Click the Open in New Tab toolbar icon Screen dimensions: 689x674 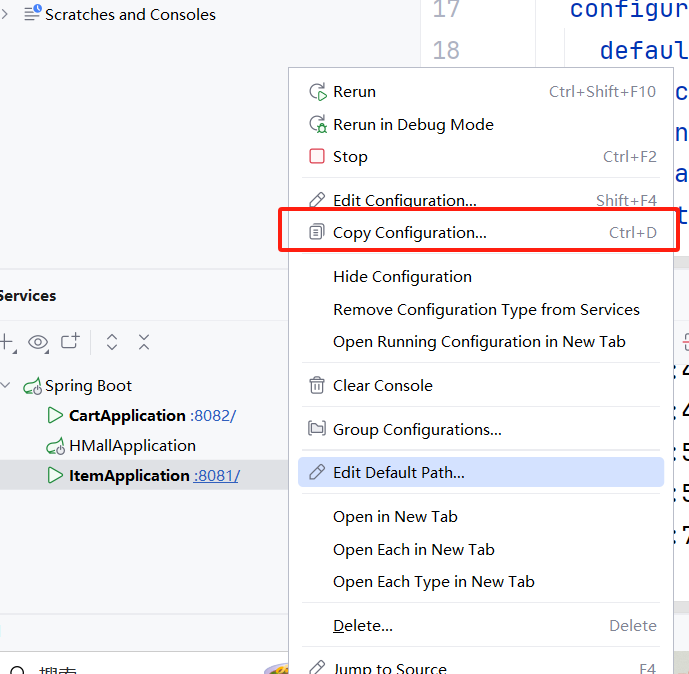click(70, 341)
